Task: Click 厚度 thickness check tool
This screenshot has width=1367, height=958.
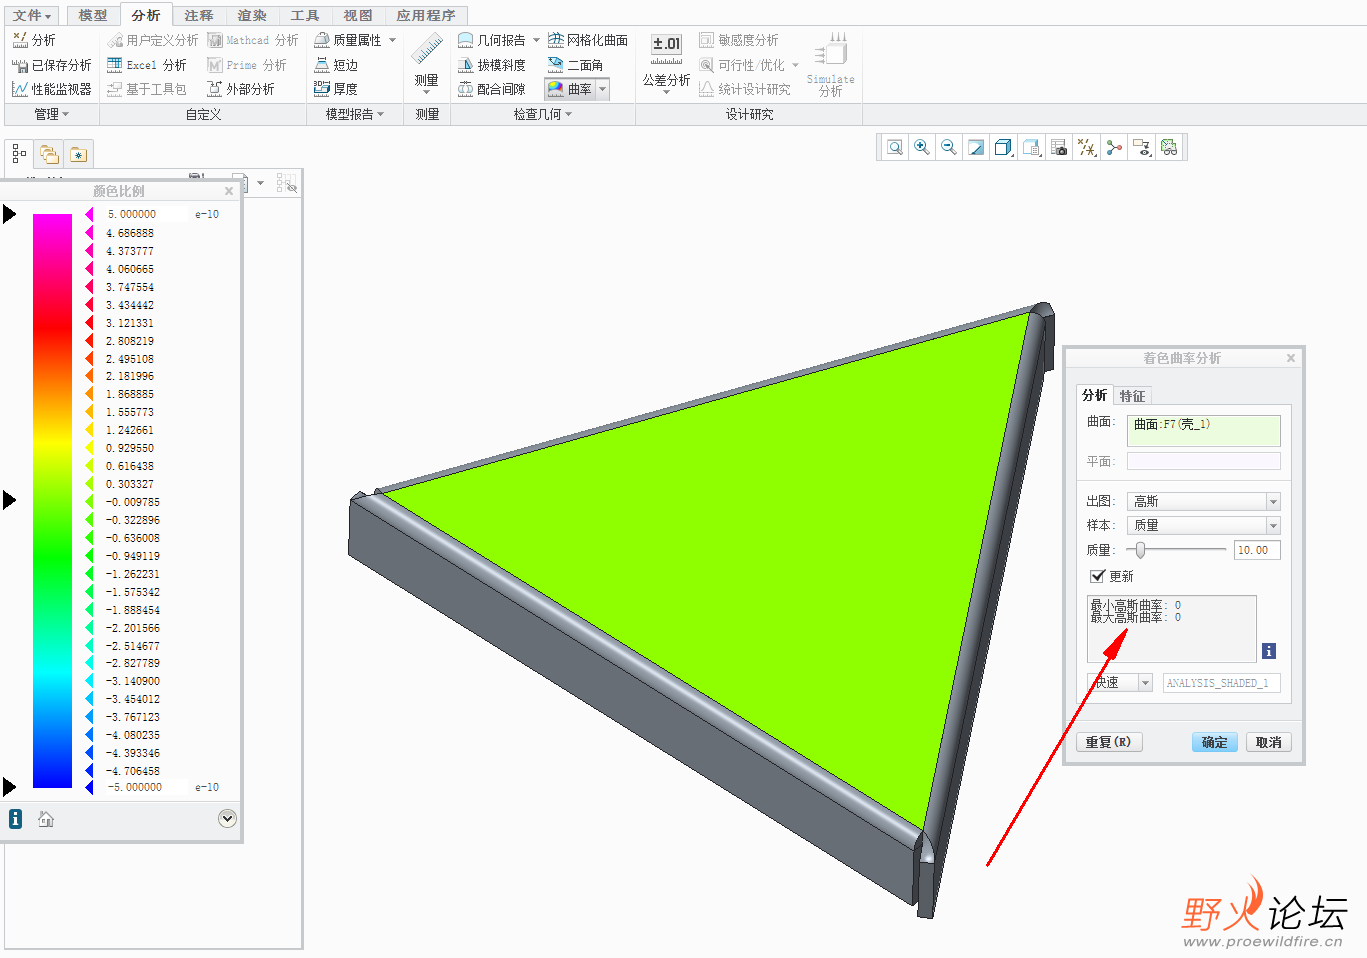Action: point(335,89)
